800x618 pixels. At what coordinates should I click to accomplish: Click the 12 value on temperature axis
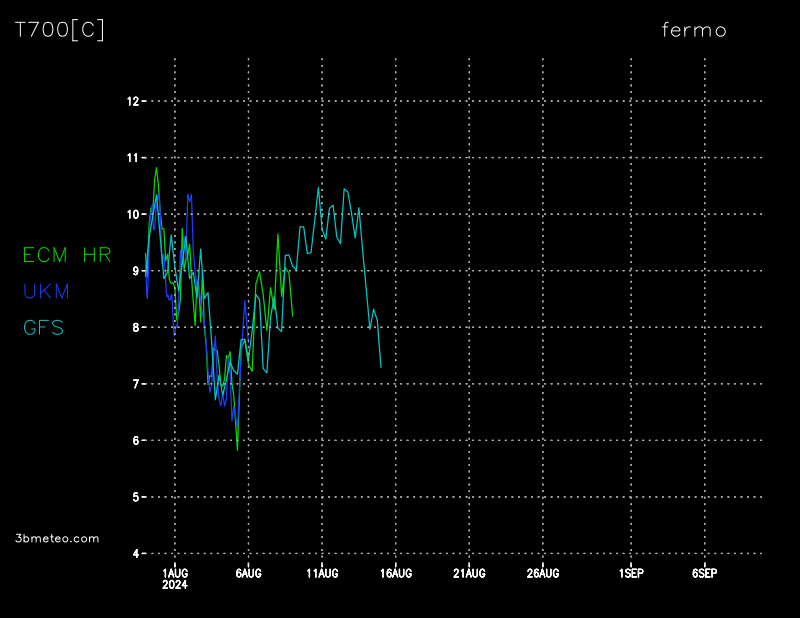(x=132, y=101)
